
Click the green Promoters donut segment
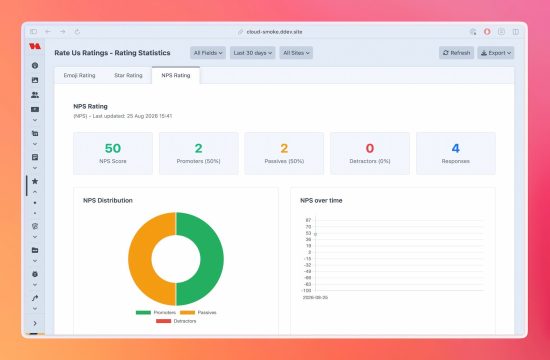tap(212, 259)
